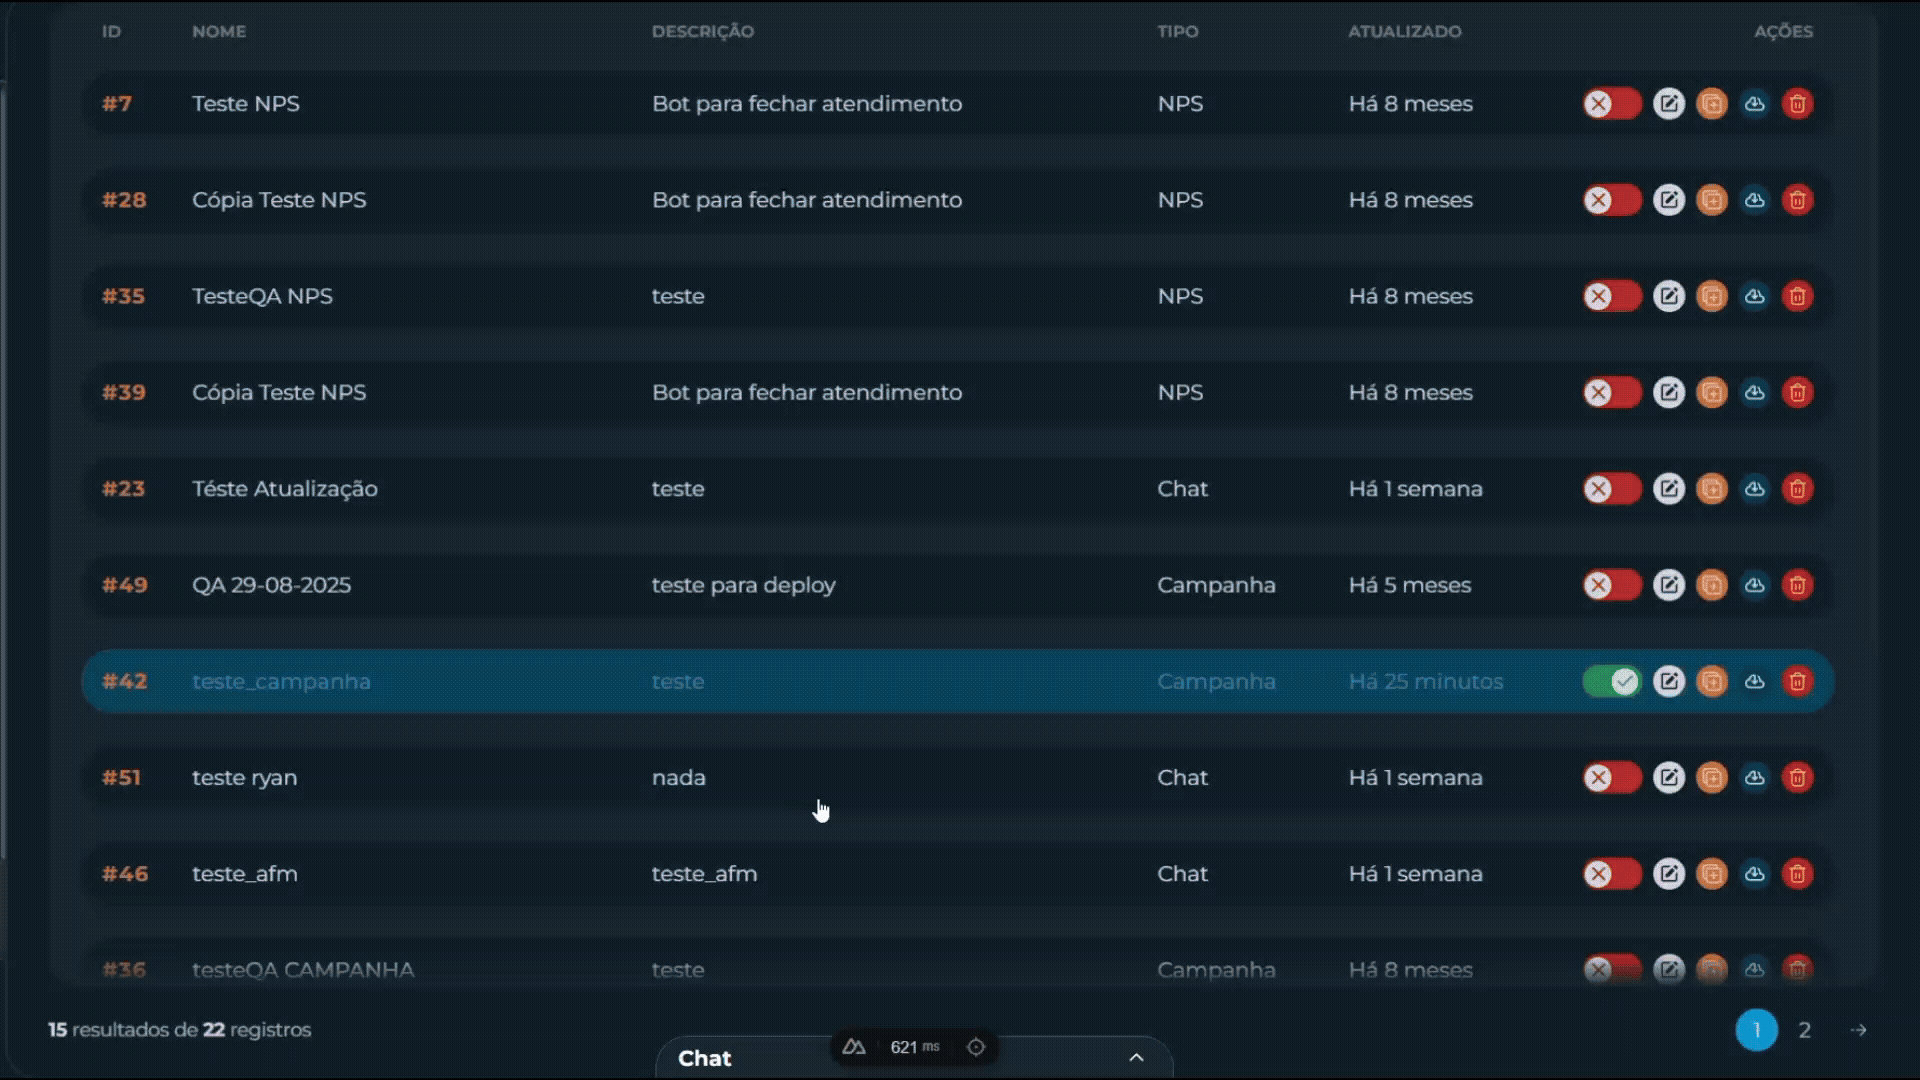Click 'teste_afm' description cell
Image resolution: width=1920 pixels, height=1080 pixels.
704,874
